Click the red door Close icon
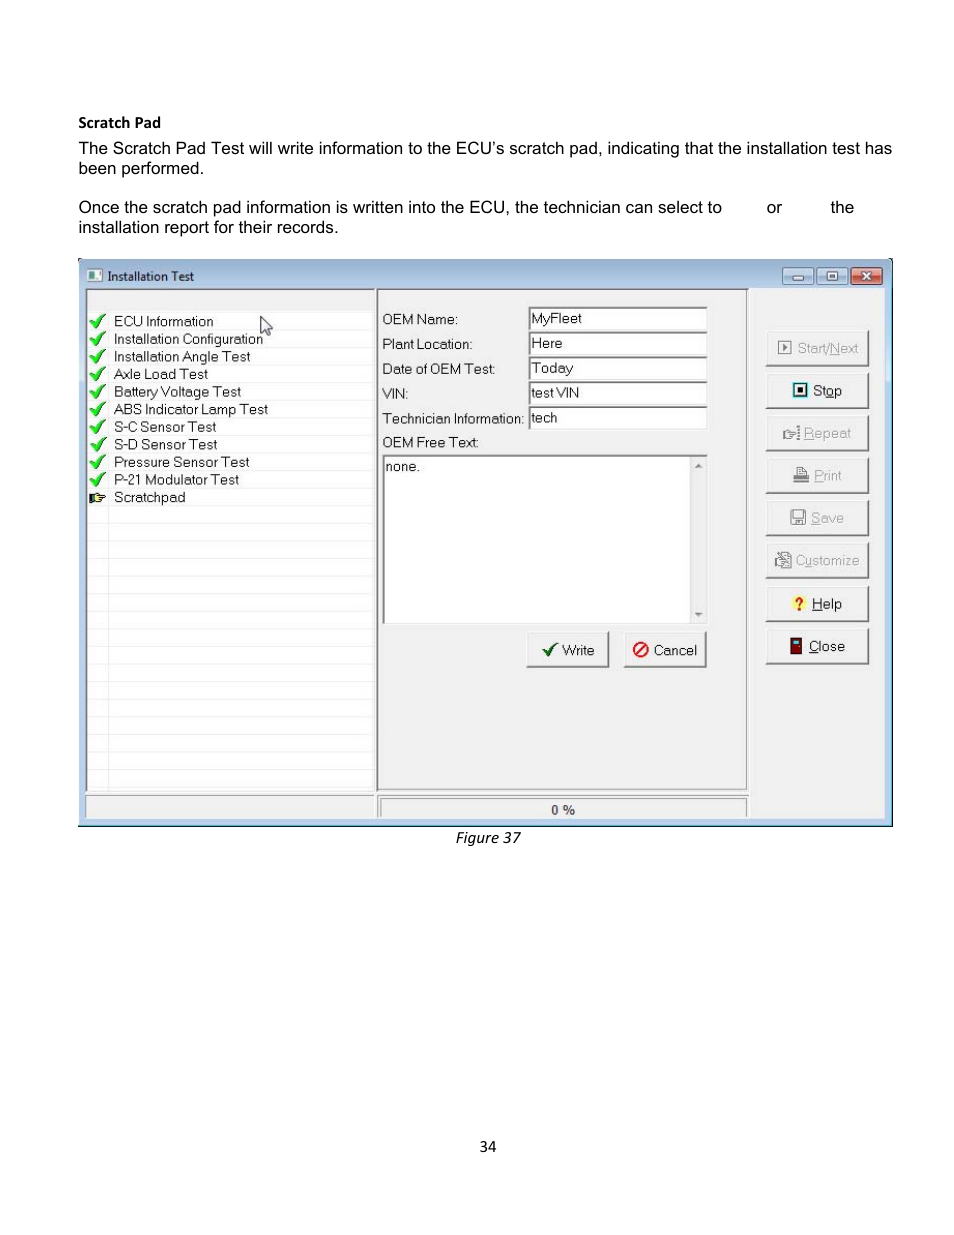The height and width of the screenshot is (1235, 954). click(796, 646)
